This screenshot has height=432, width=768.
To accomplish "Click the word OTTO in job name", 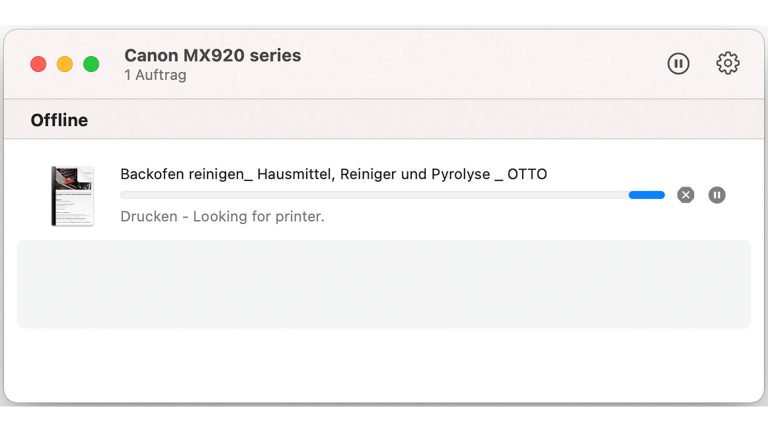I will click(527, 174).
